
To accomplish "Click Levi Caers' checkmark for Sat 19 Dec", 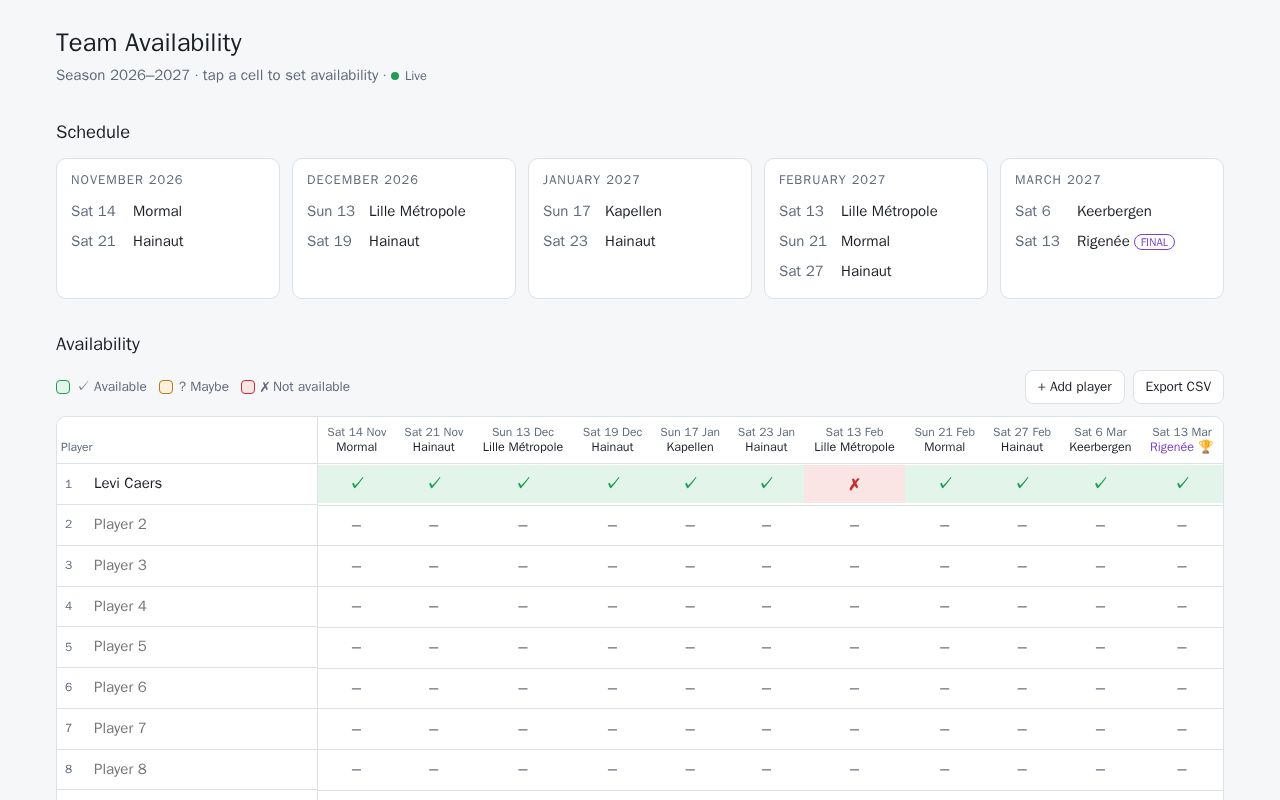I will point(613,484).
